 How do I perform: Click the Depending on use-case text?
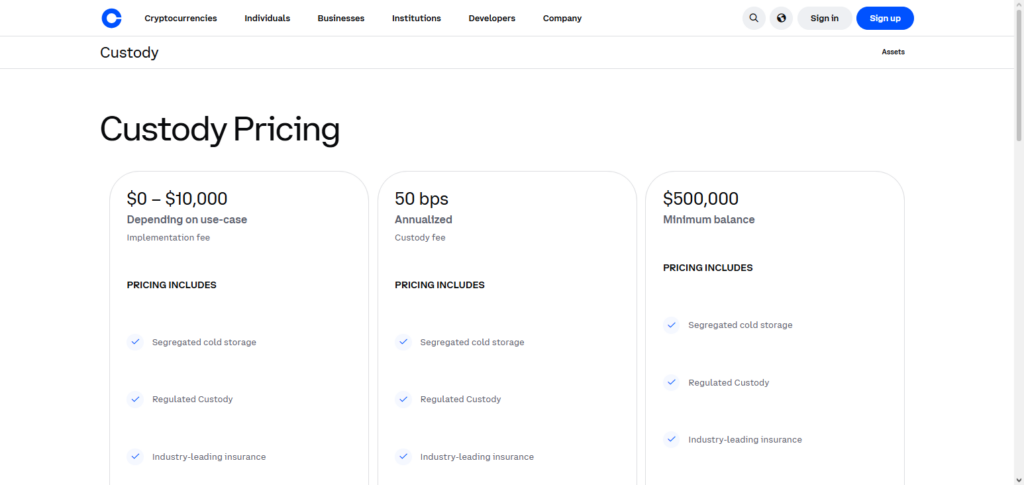(x=187, y=220)
